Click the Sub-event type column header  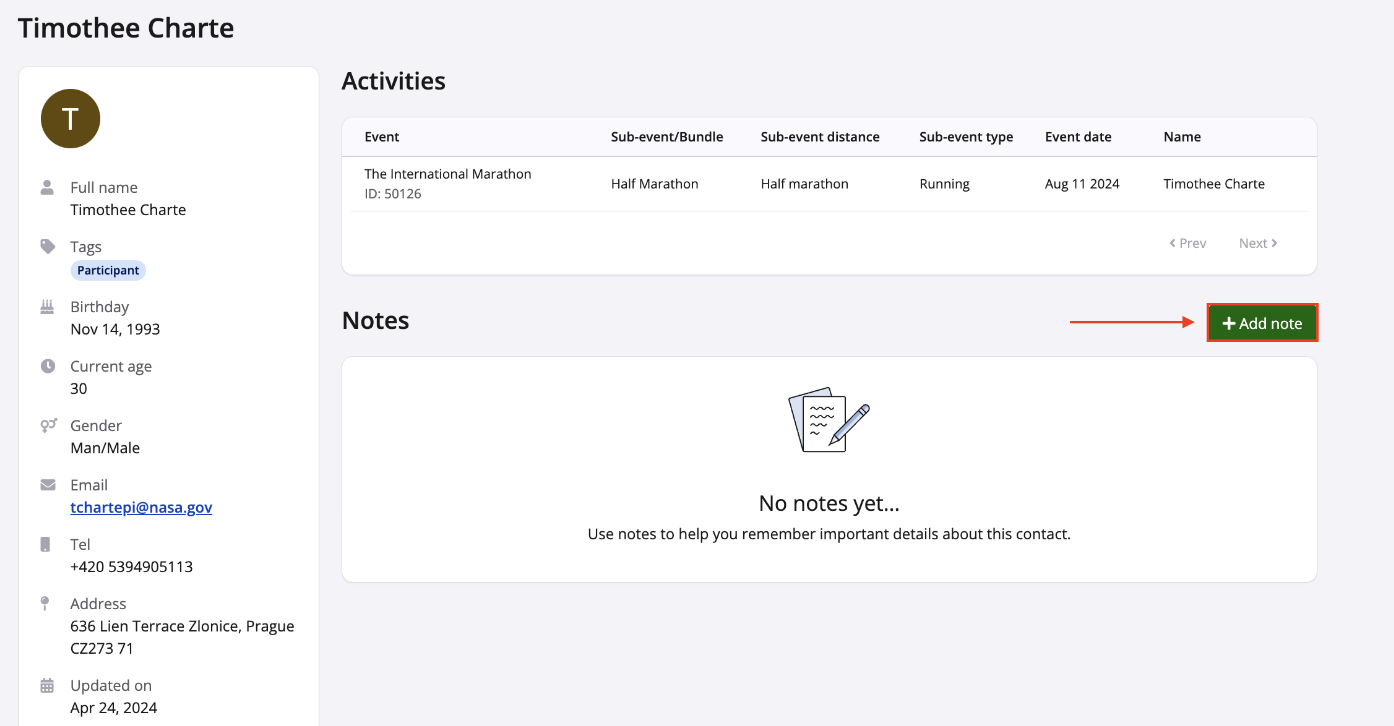point(966,137)
